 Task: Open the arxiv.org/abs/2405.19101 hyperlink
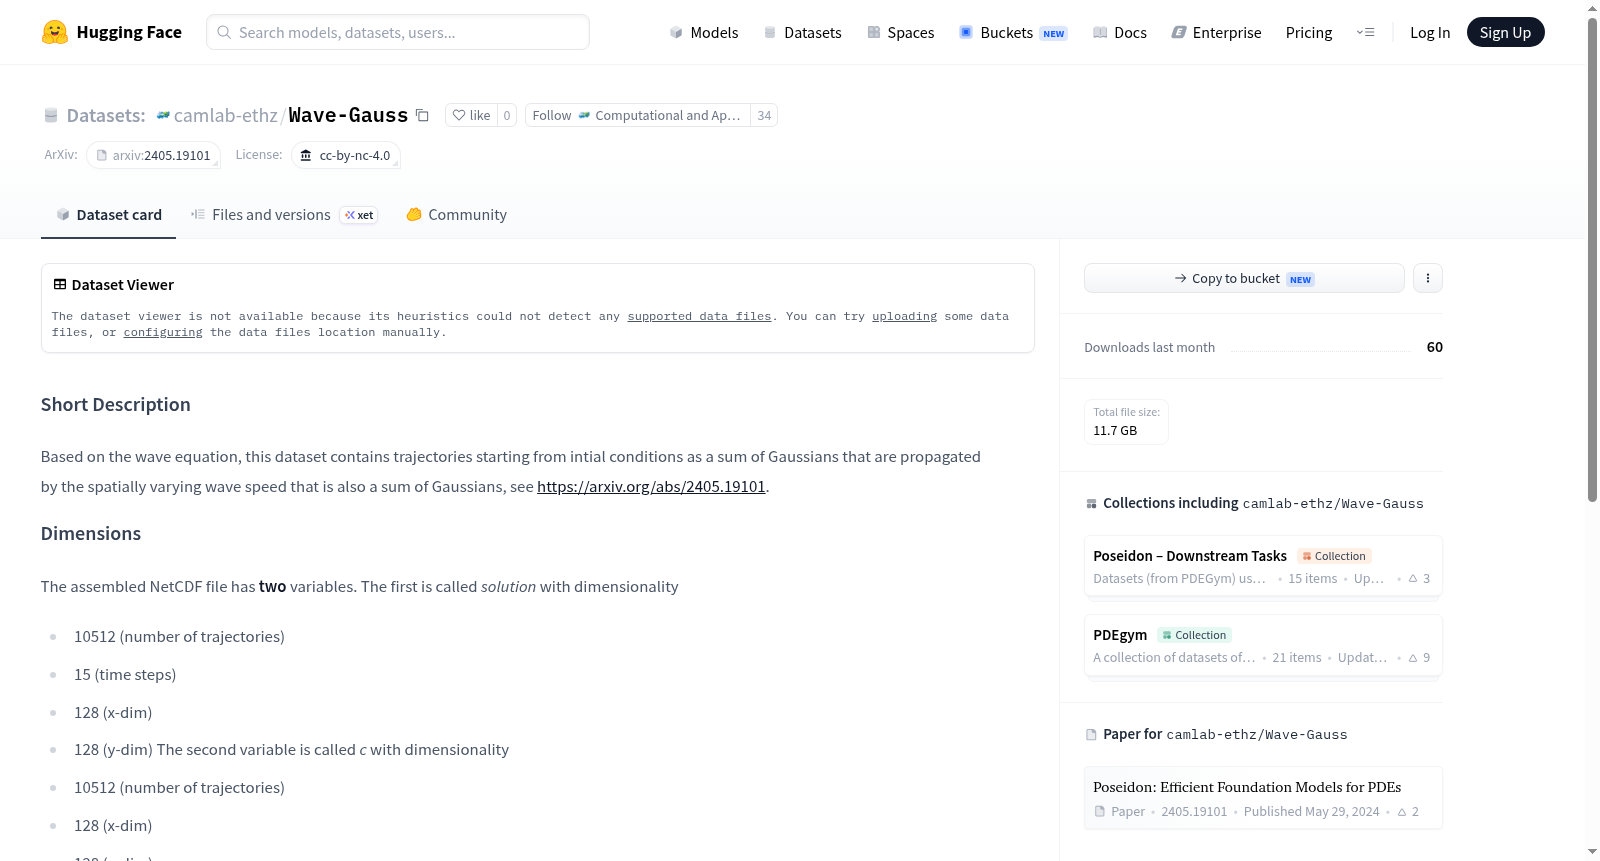coord(651,487)
